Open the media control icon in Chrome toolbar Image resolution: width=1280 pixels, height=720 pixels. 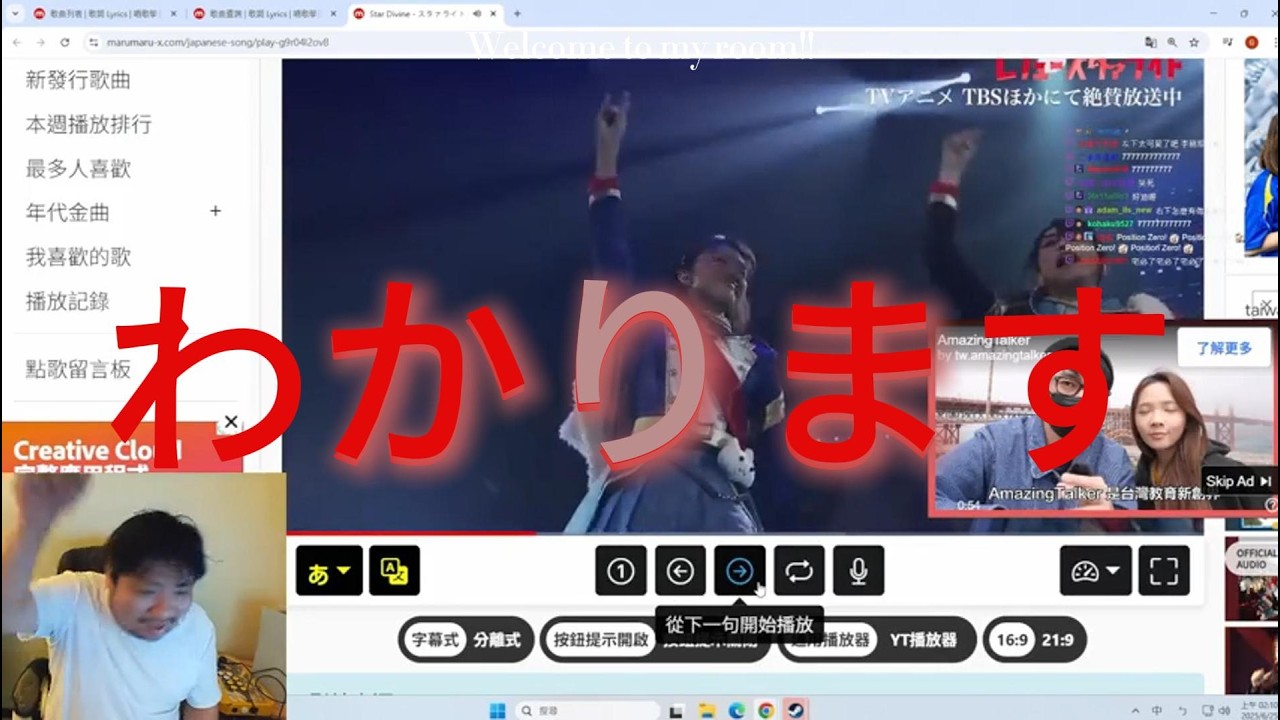[1227, 42]
